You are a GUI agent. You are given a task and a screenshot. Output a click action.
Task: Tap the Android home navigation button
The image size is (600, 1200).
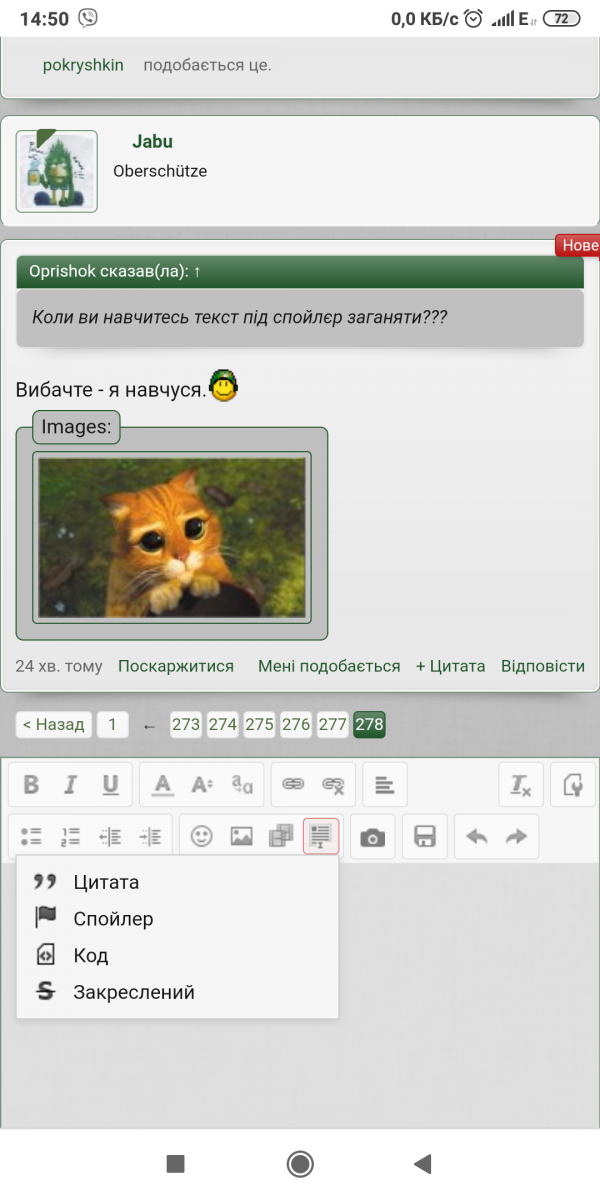coord(300,1163)
